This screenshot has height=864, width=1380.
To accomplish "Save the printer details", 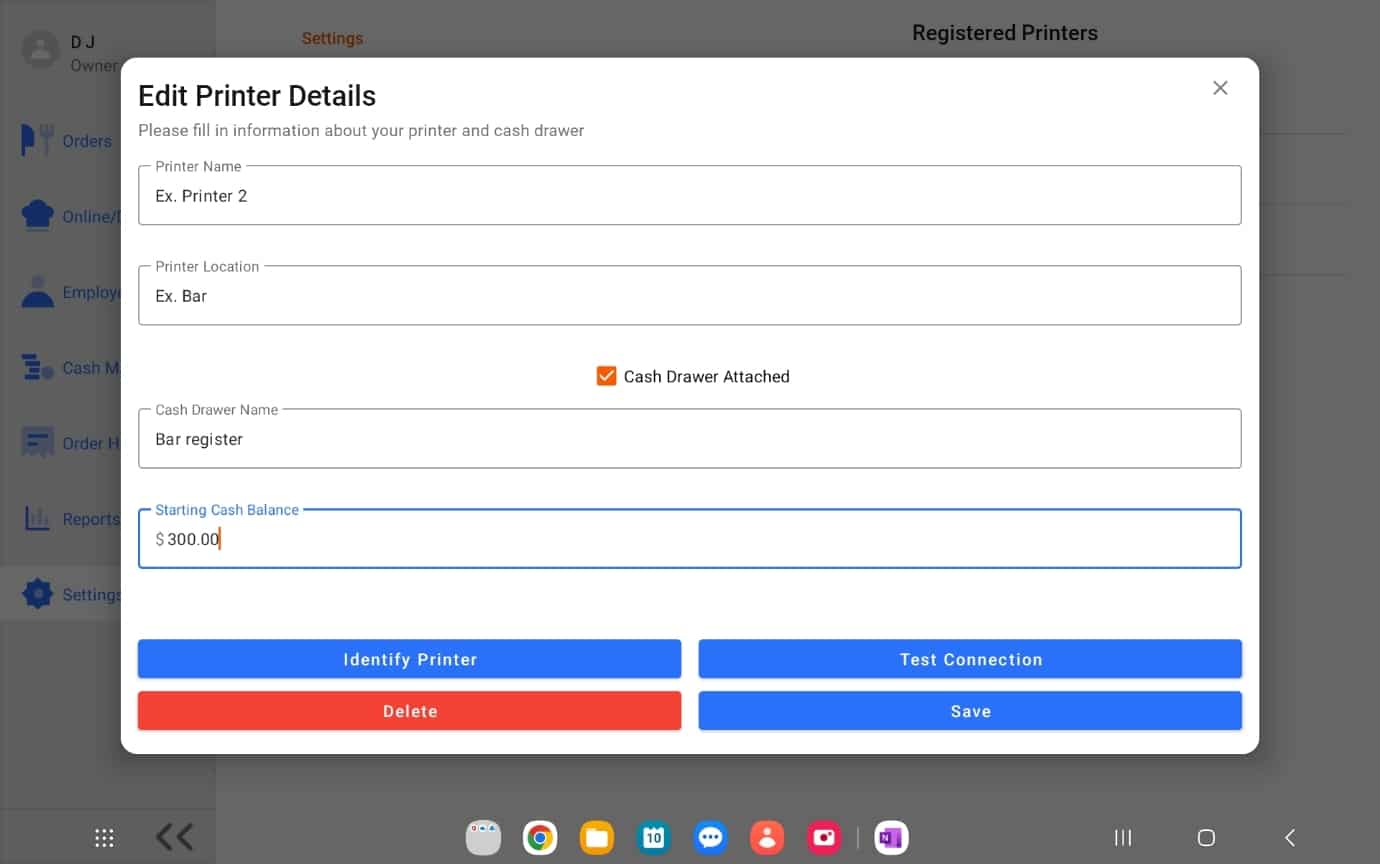I will (x=970, y=711).
